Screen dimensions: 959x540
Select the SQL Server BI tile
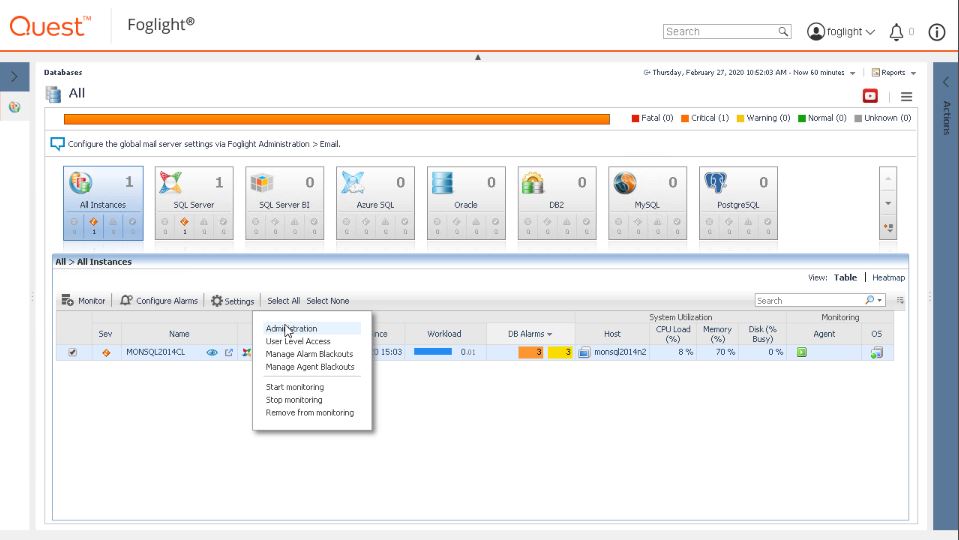click(284, 203)
